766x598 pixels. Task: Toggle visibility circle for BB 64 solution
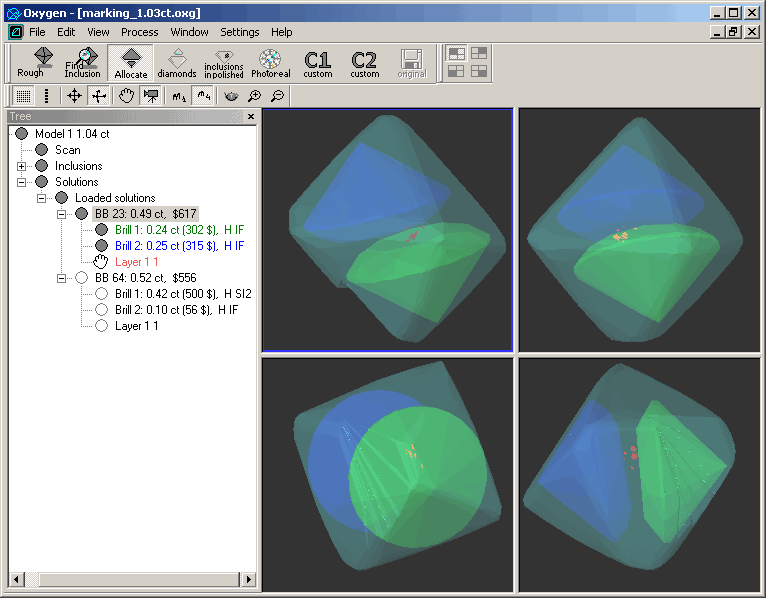click(81, 278)
